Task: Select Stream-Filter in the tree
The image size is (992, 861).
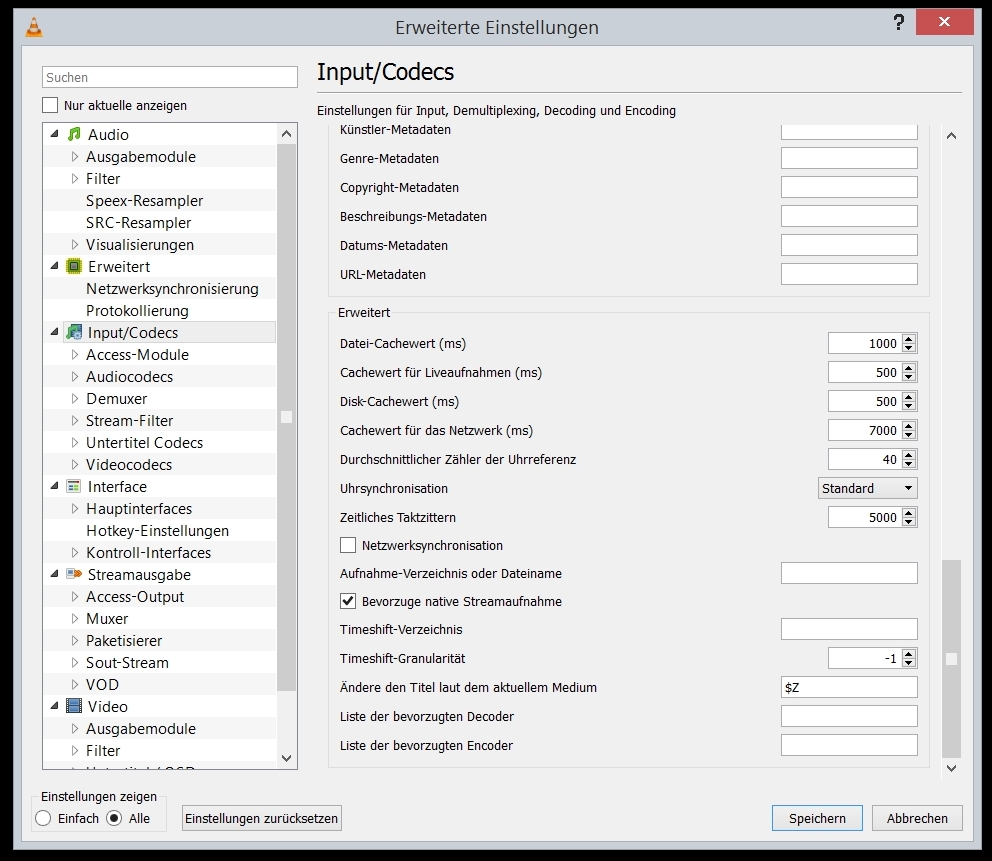Action: pyautogui.click(x=130, y=421)
